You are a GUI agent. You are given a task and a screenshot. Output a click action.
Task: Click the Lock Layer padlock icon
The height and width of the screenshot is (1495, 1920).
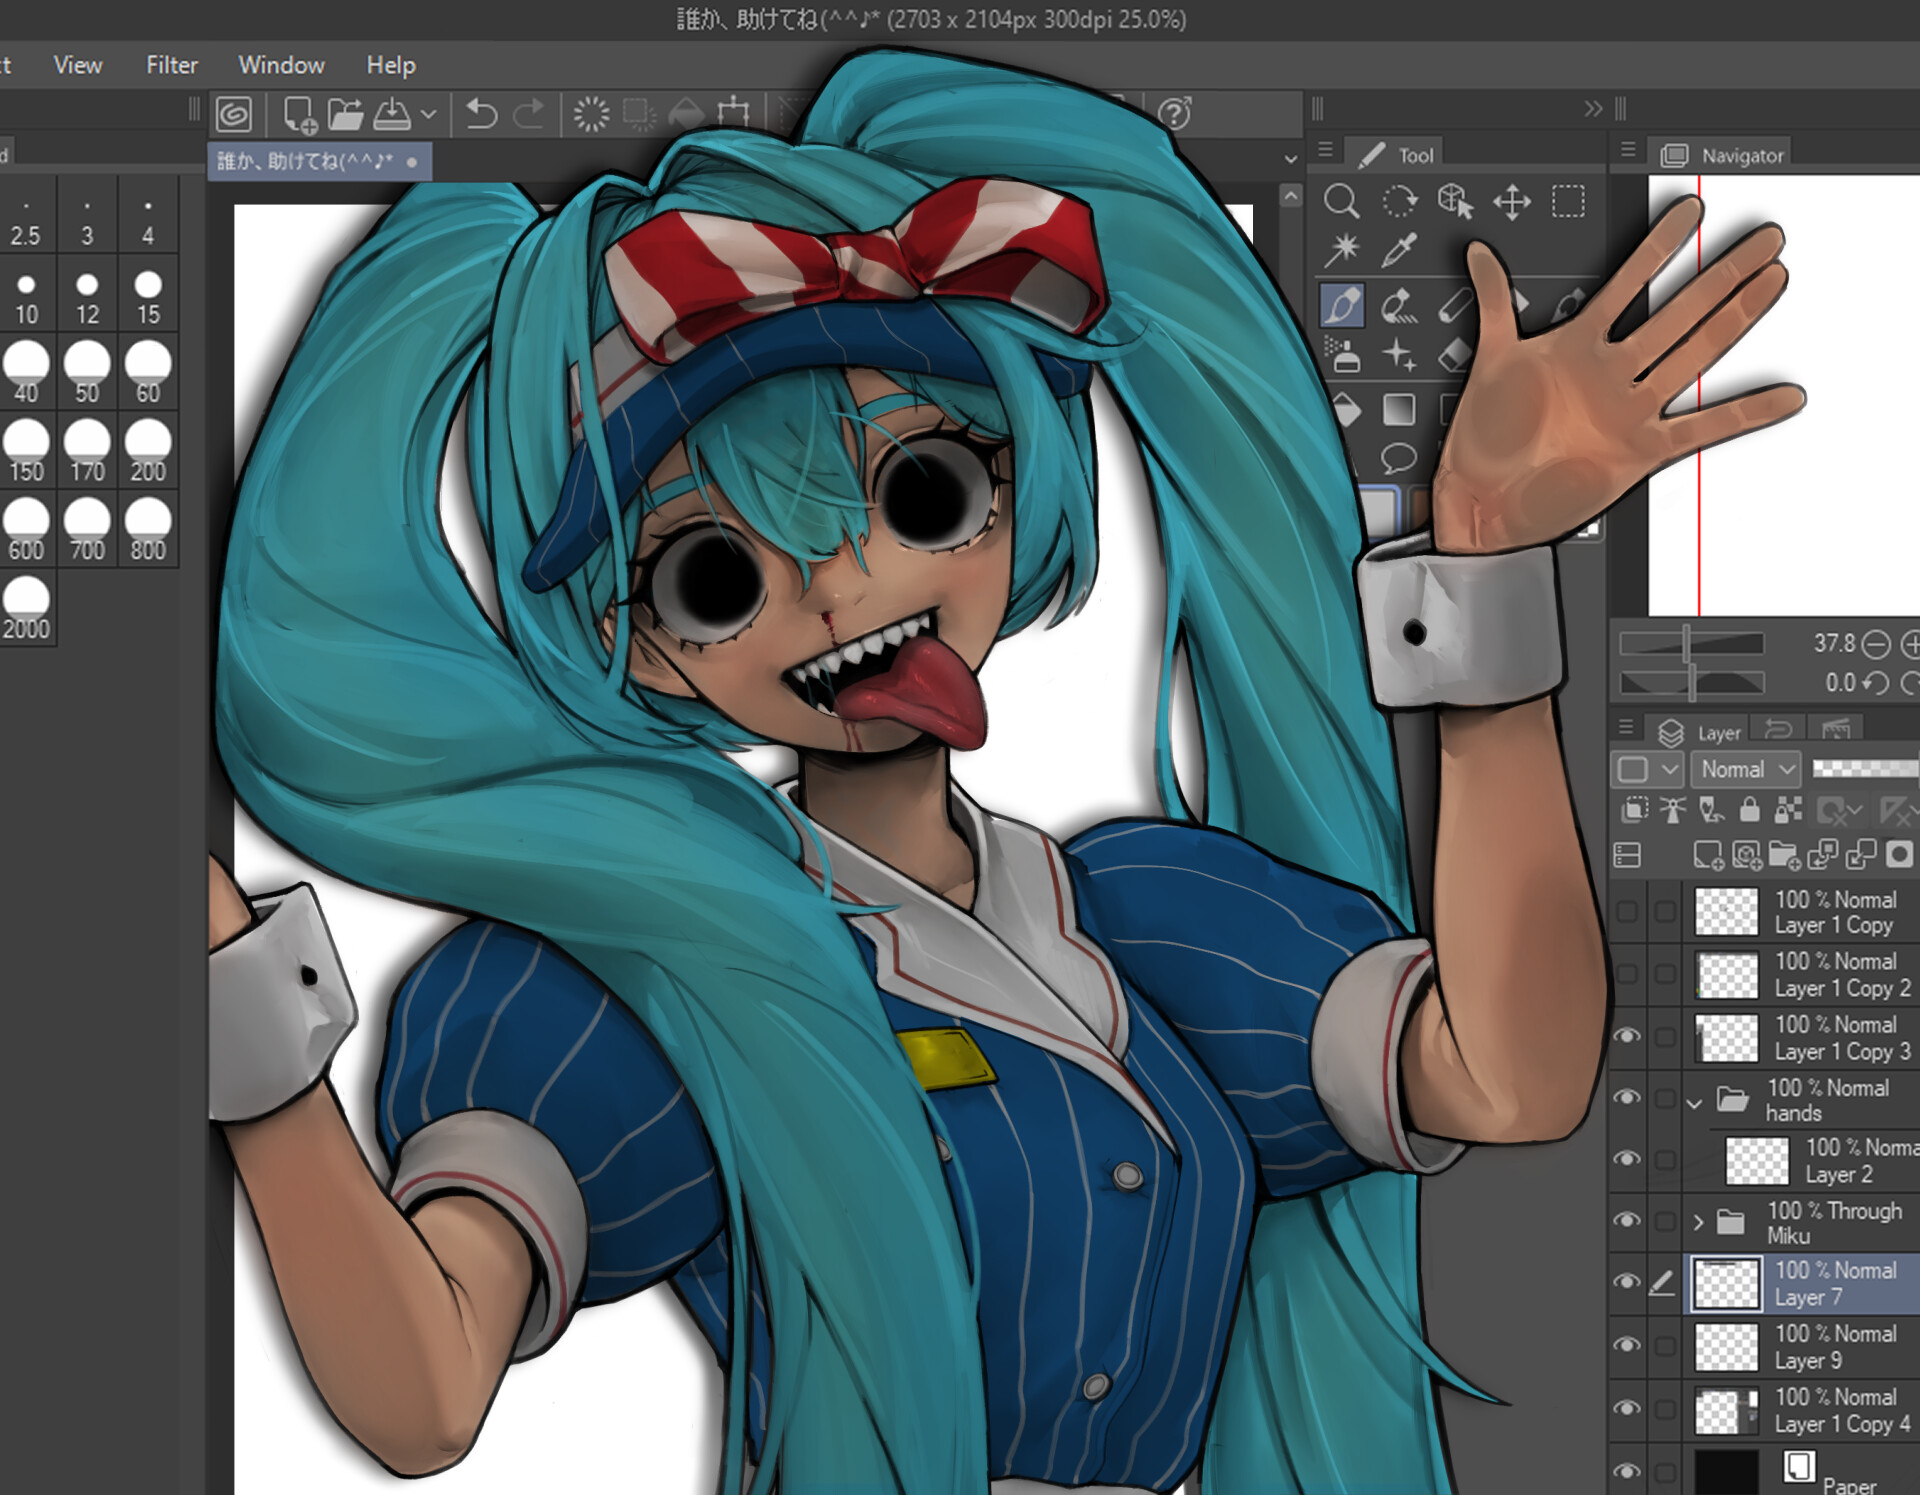pyautogui.click(x=1749, y=809)
